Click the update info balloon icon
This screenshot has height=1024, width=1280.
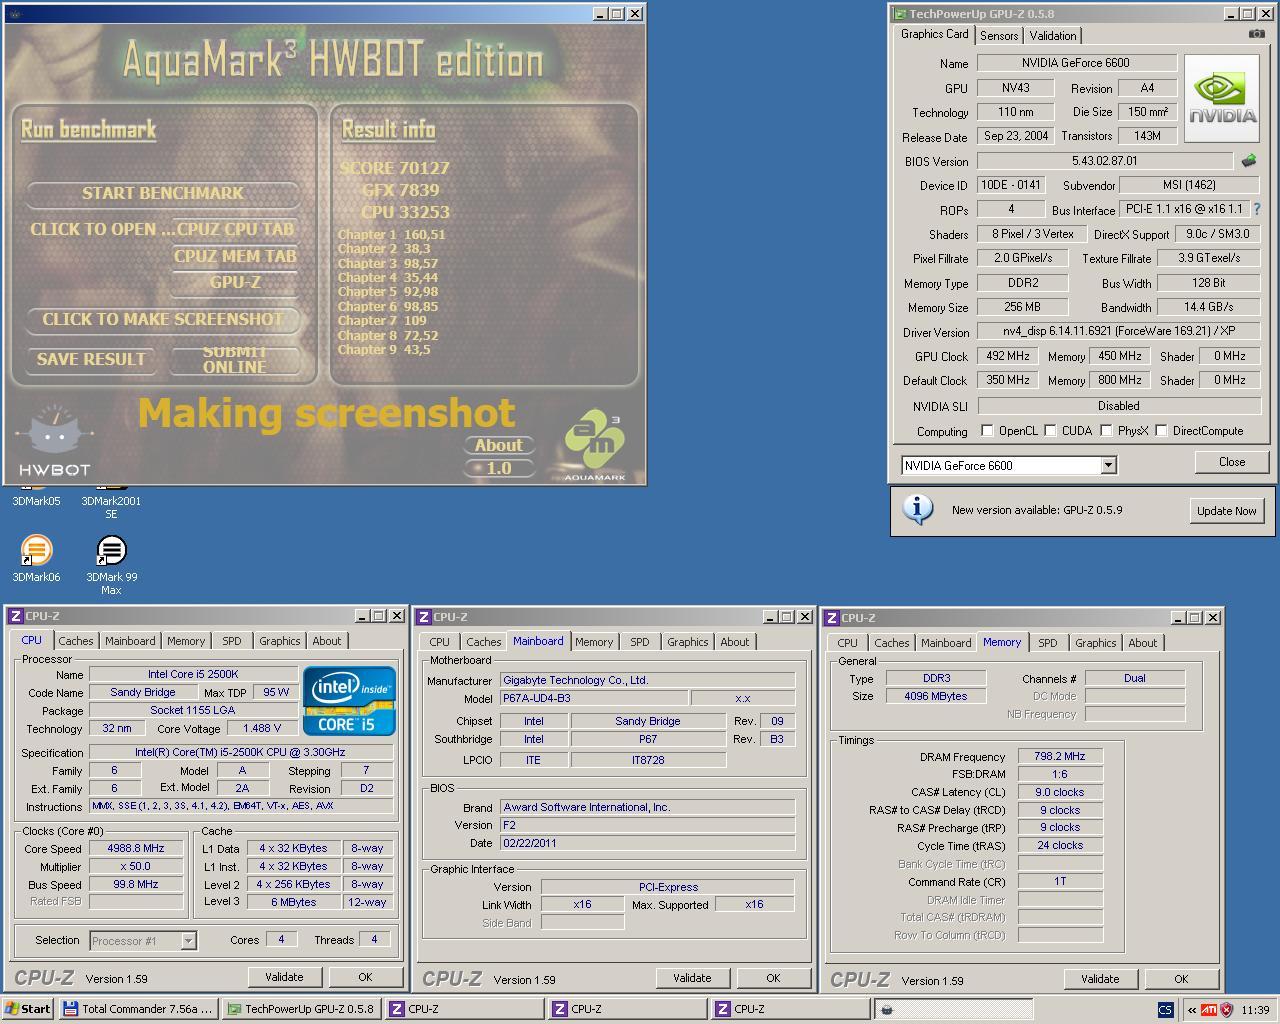(x=918, y=509)
